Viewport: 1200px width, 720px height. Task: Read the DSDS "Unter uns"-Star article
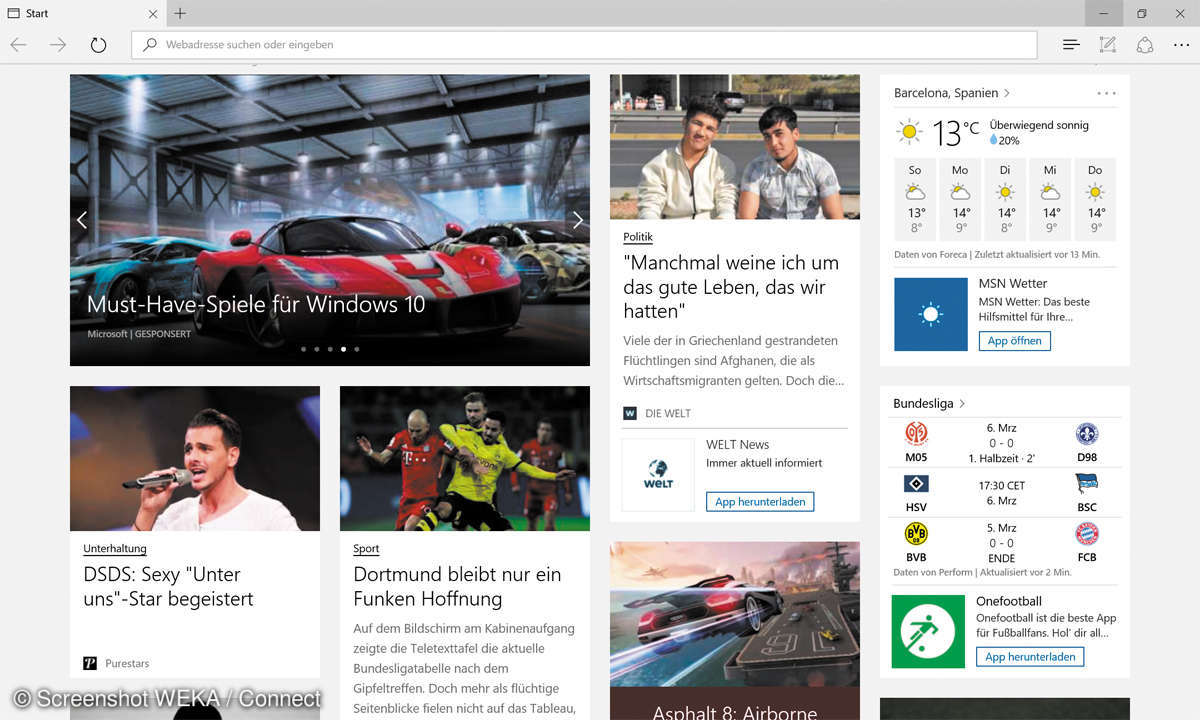click(168, 587)
